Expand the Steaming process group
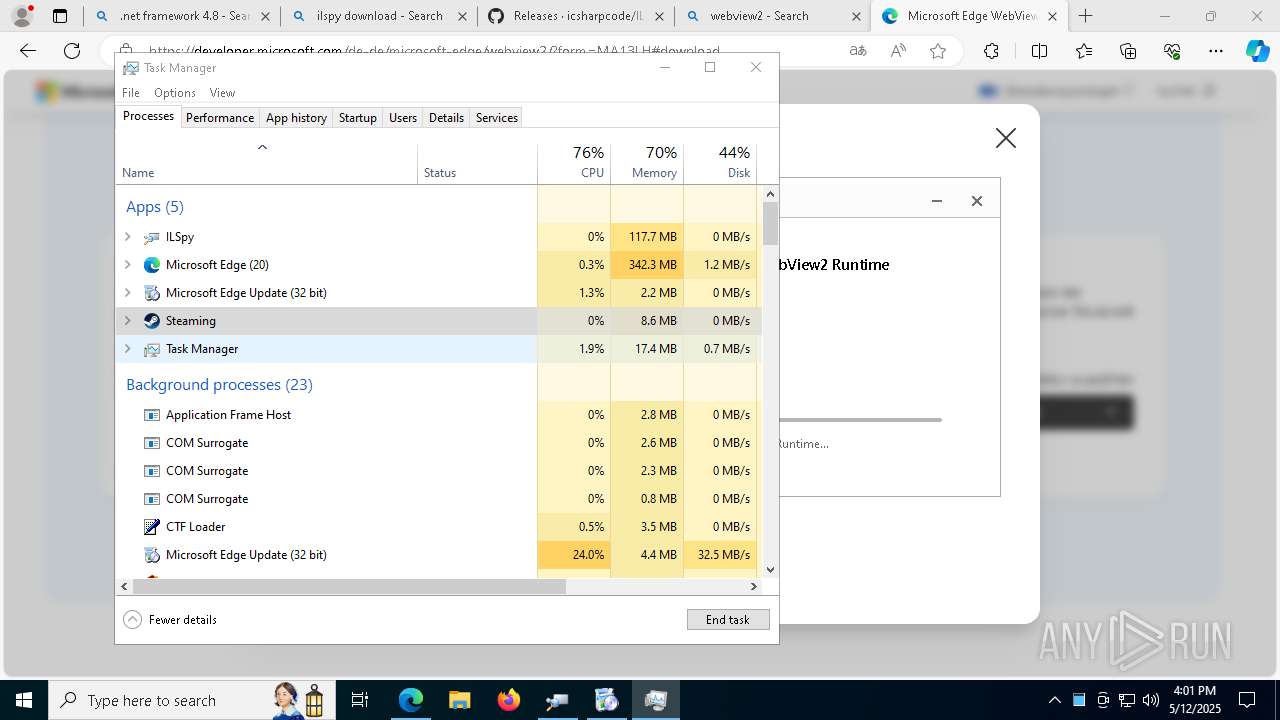 point(127,321)
